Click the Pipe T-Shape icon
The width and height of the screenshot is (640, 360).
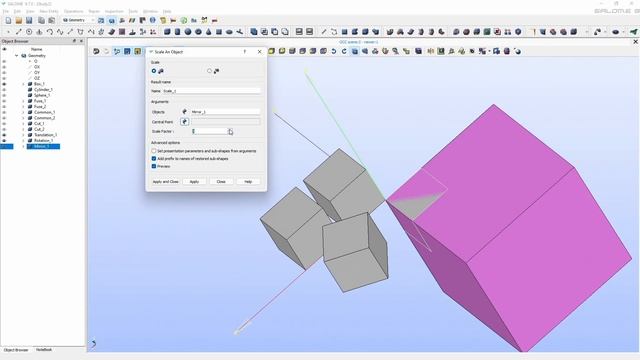[240, 31]
